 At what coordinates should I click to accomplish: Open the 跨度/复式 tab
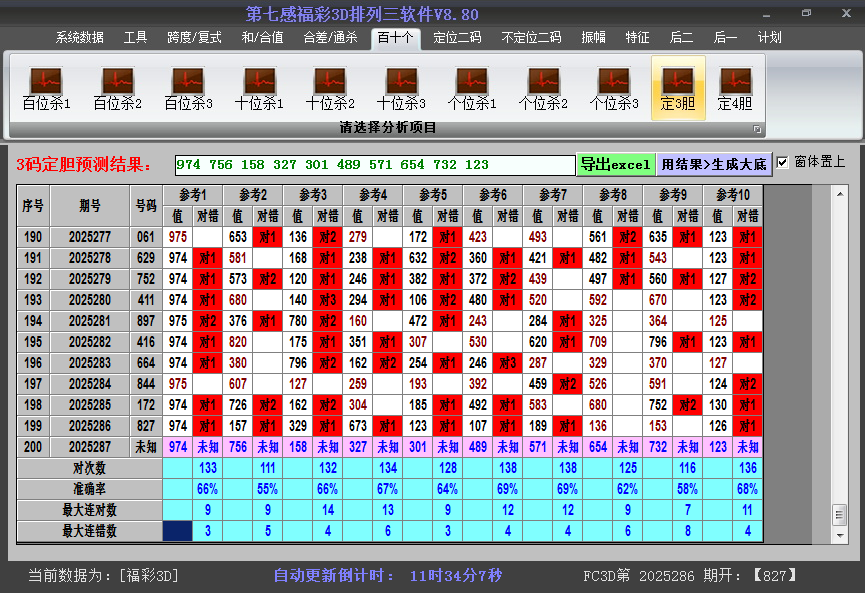click(x=194, y=38)
